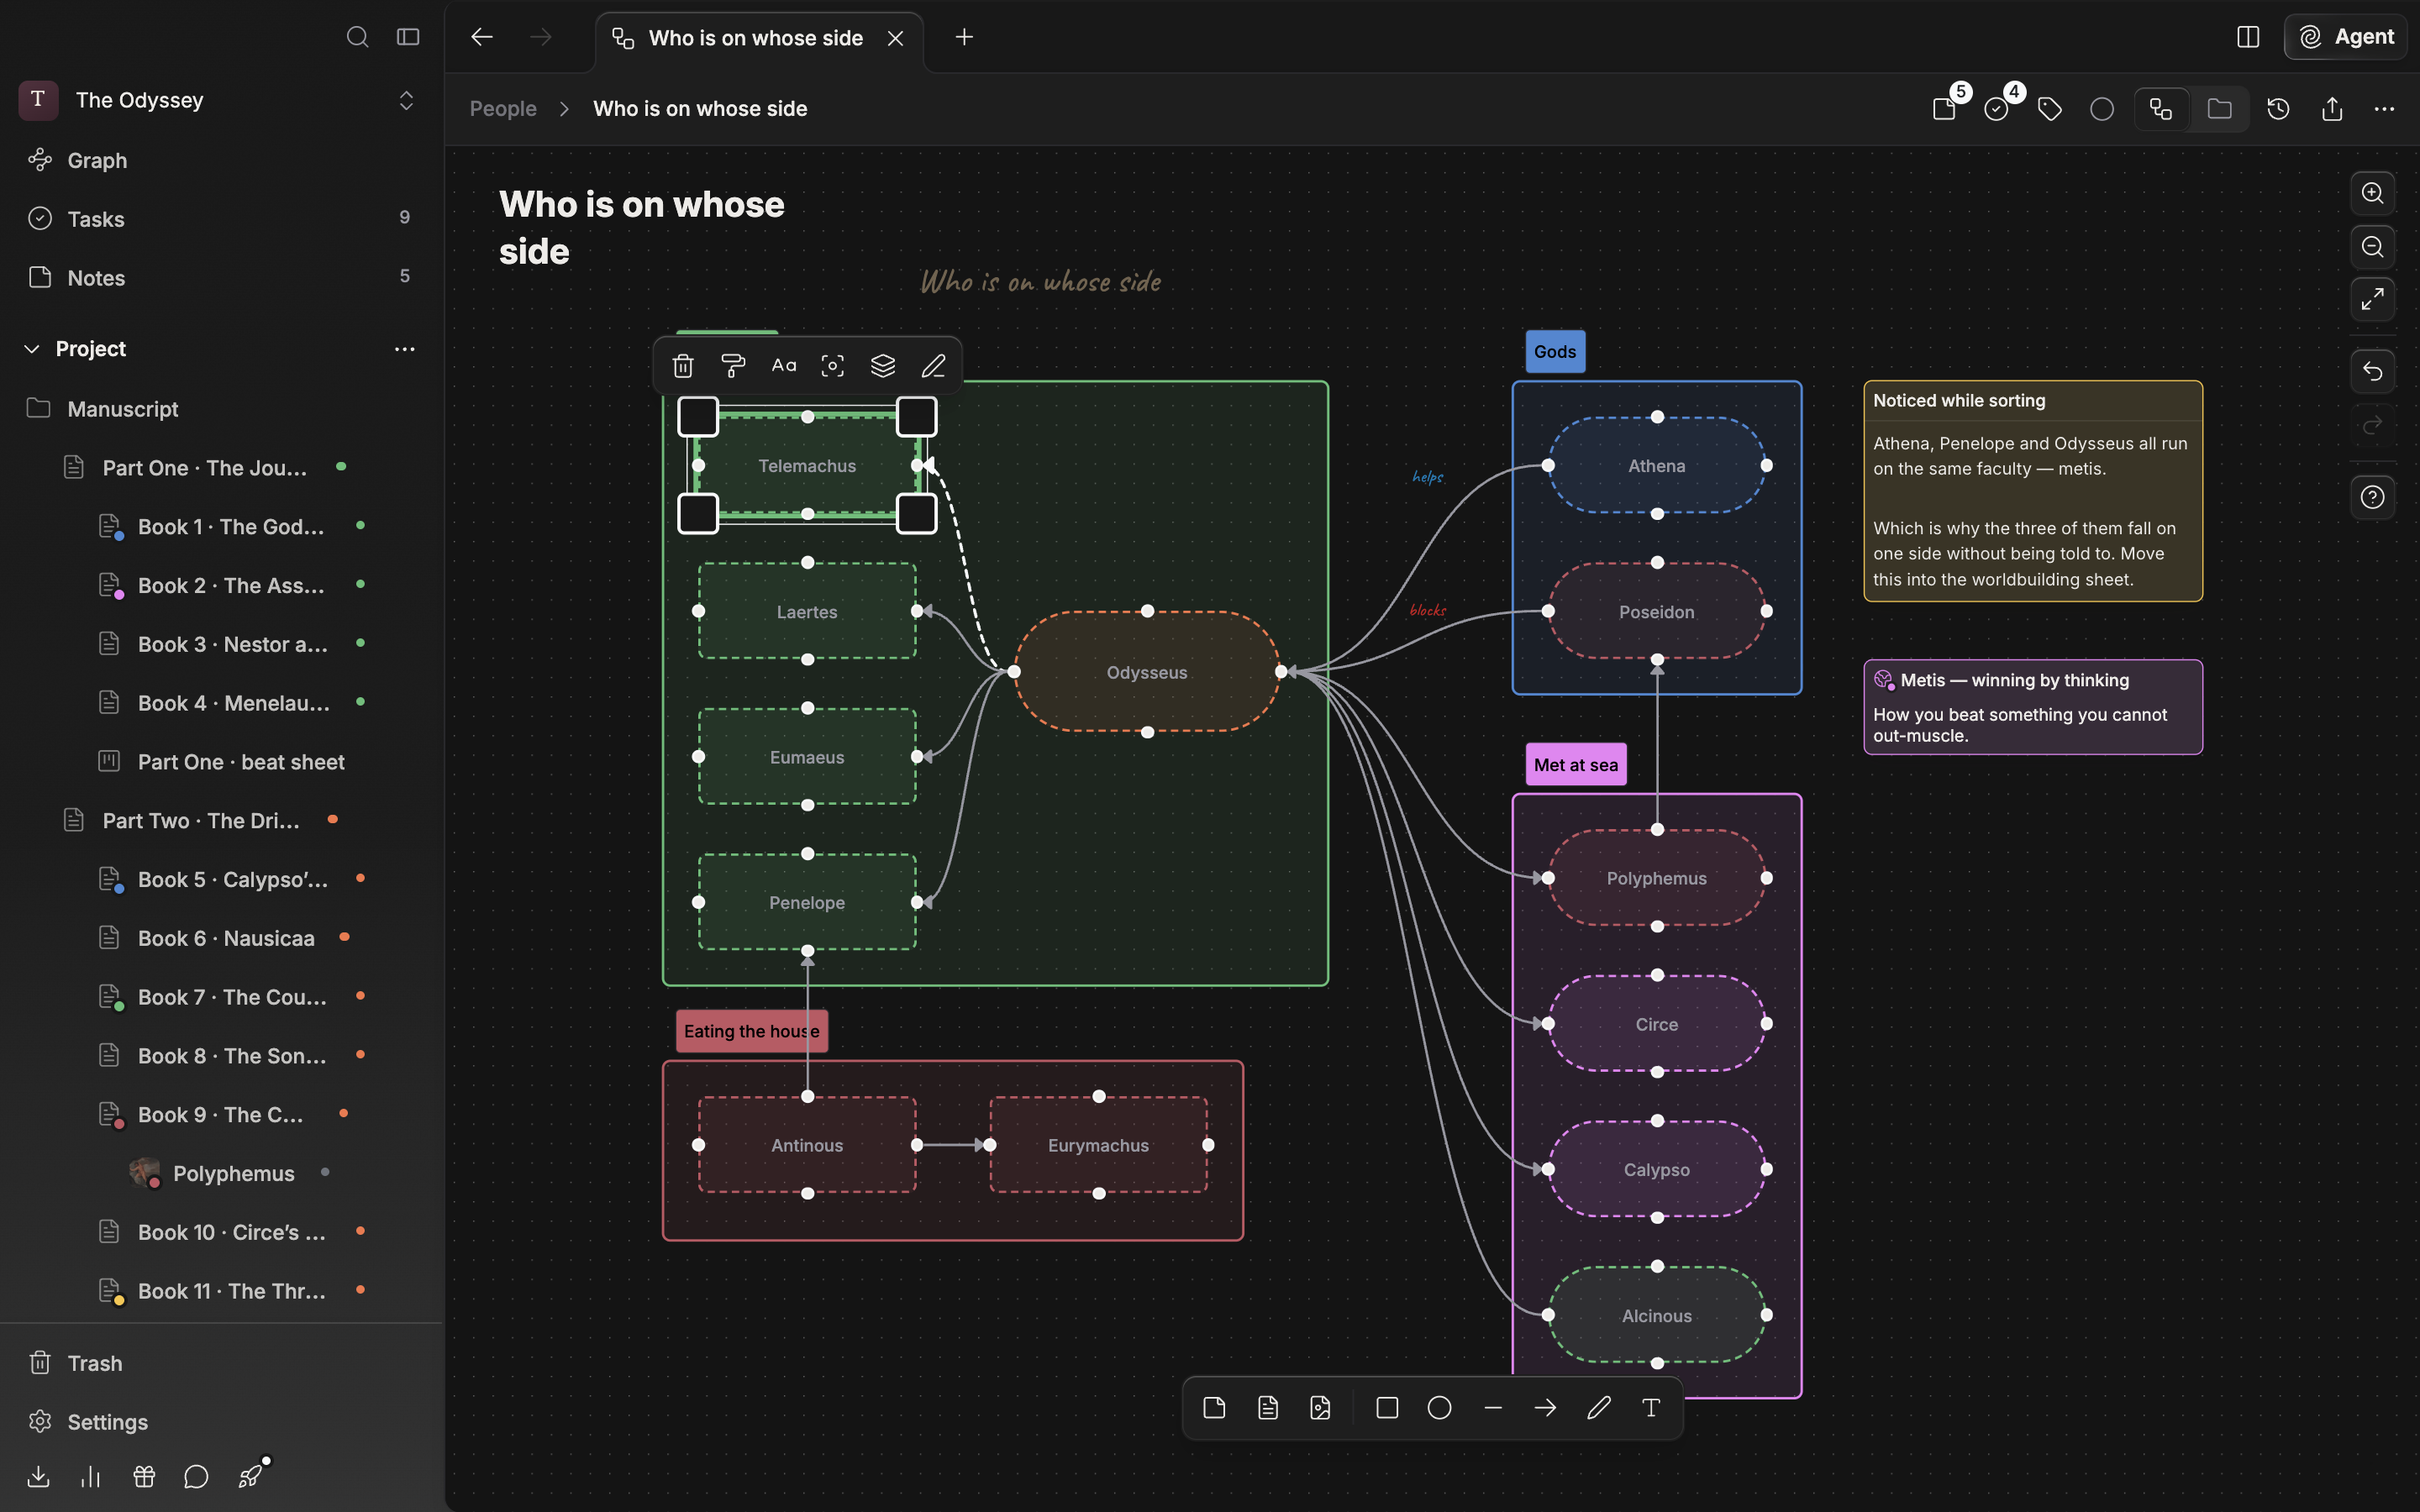
Task: Zoom out of the canvas
Action: pos(2373,246)
